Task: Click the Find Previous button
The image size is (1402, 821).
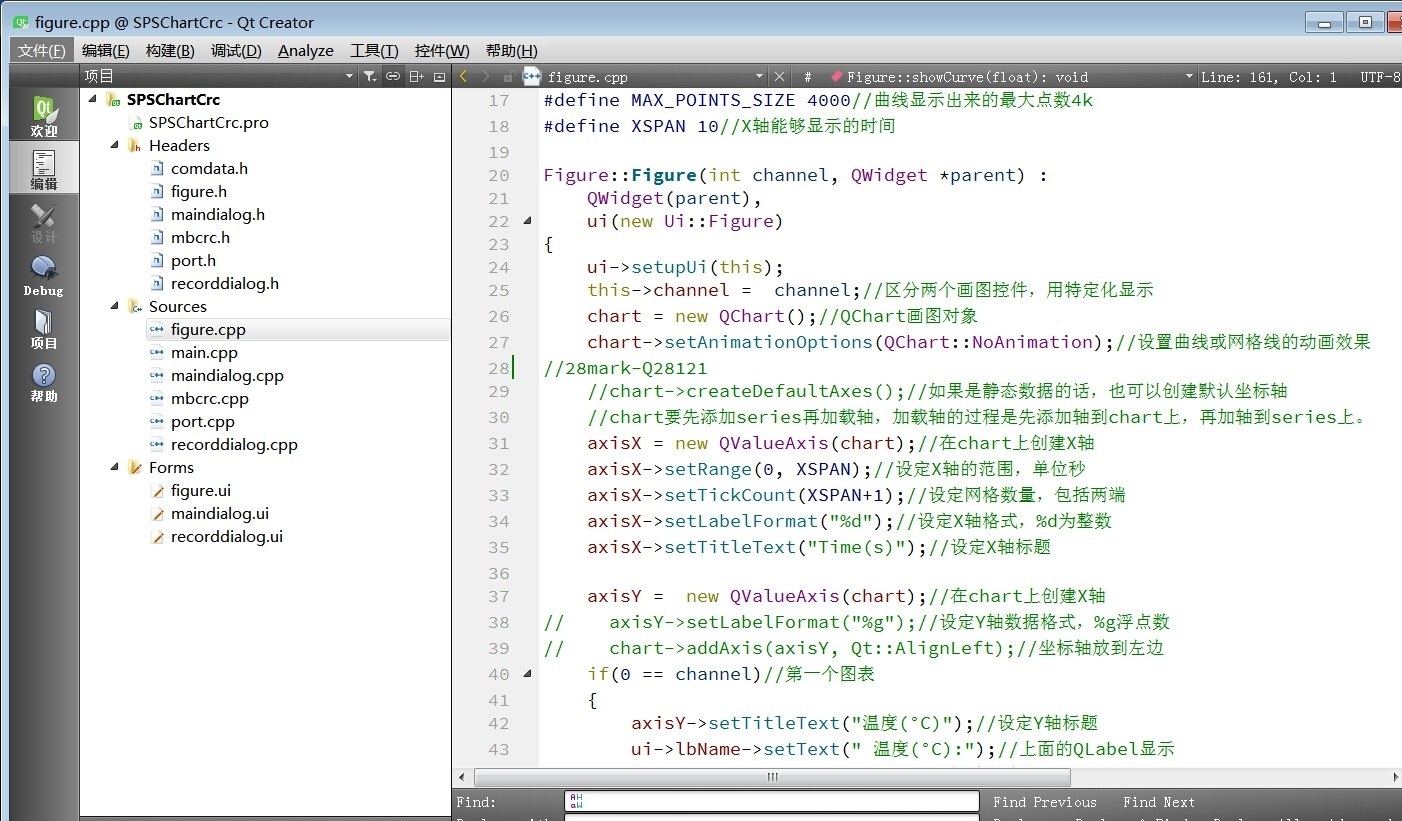Action: tap(1044, 802)
